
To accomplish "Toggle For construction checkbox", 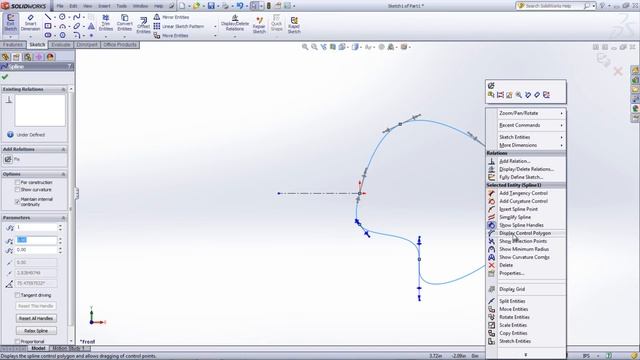I will tap(18, 182).
